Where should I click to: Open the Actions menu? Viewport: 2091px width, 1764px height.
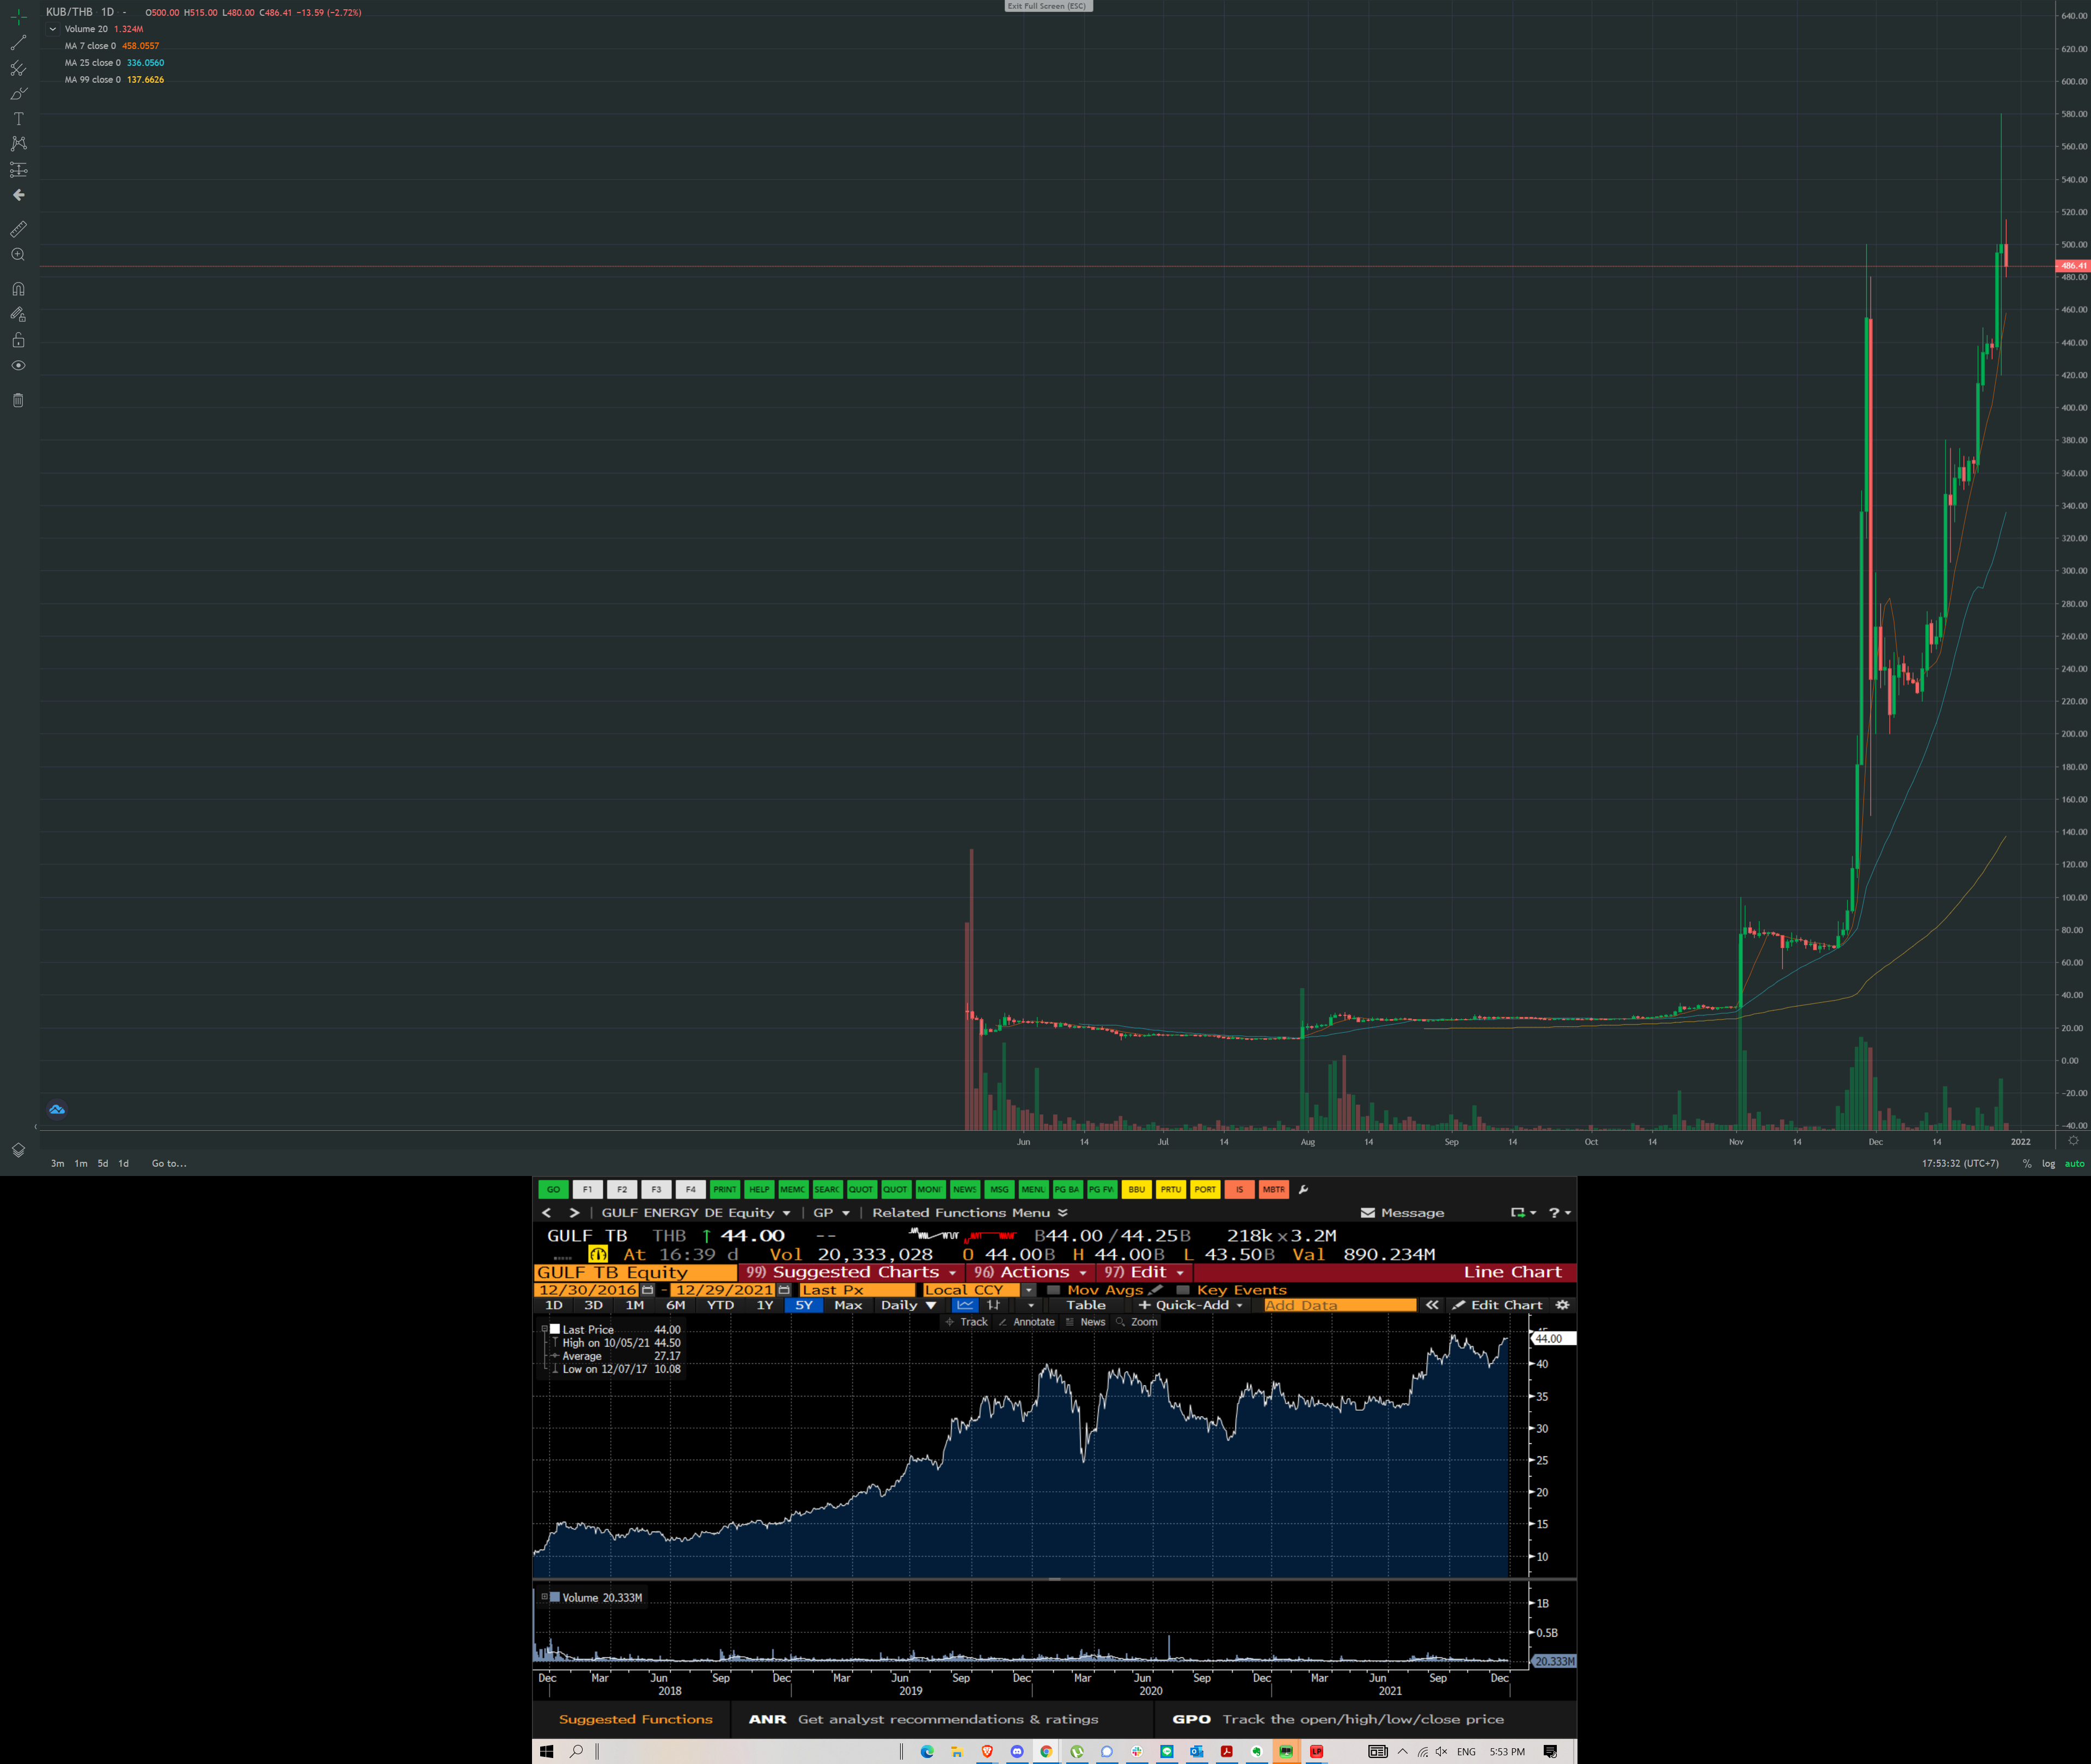[1030, 1272]
